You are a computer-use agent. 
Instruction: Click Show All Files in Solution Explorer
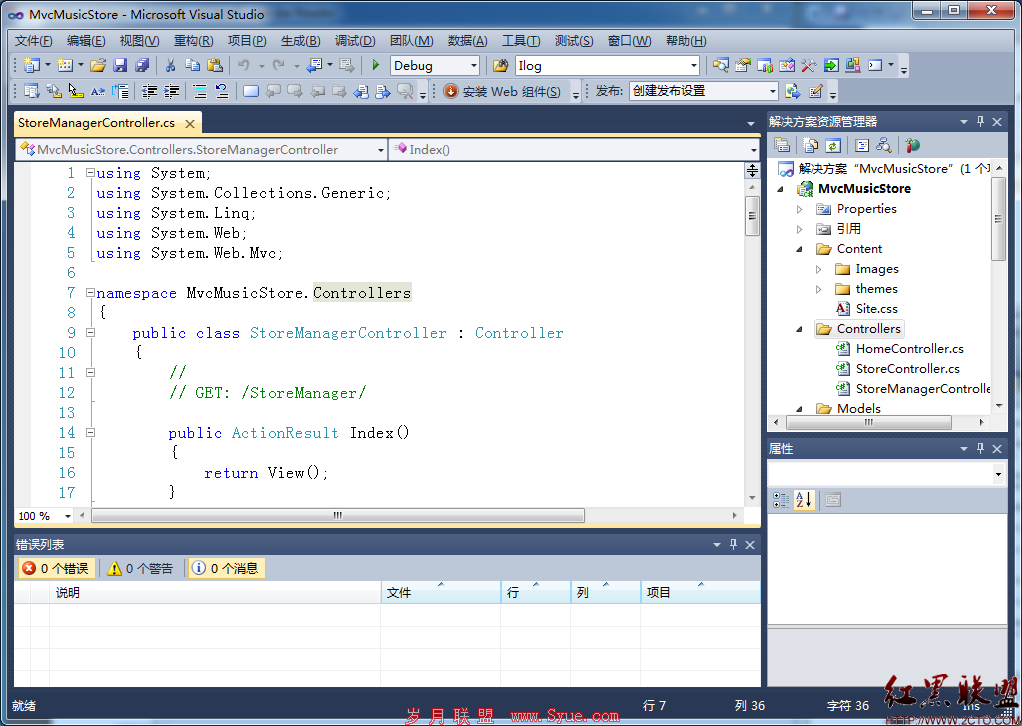(810, 145)
